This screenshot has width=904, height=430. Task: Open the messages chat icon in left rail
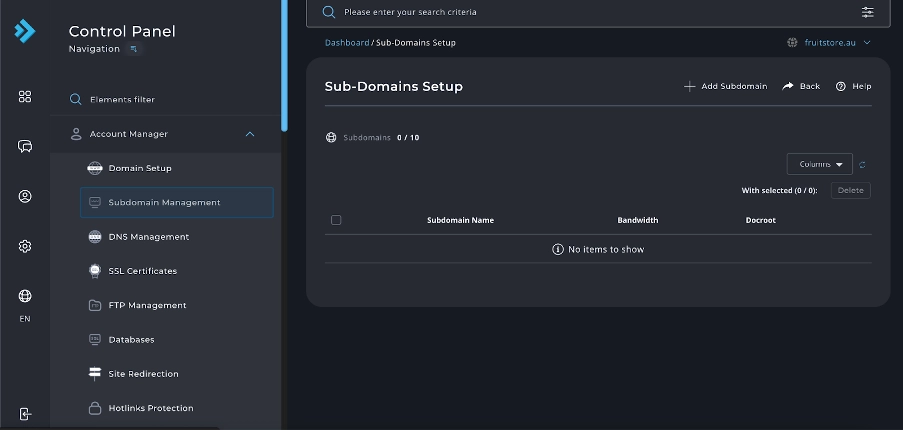[x=25, y=146]
